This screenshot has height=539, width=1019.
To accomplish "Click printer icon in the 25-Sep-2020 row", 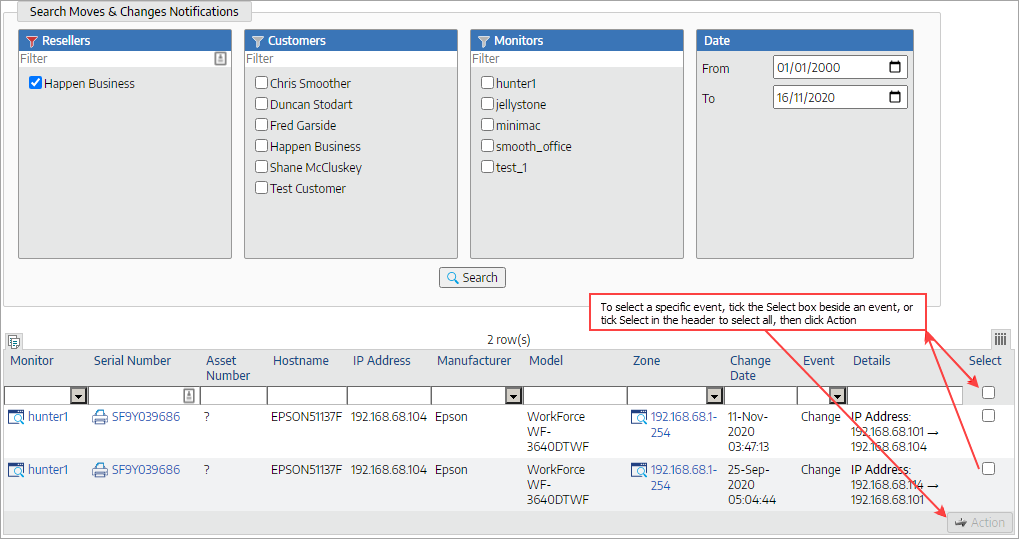I will coord(99,470).
